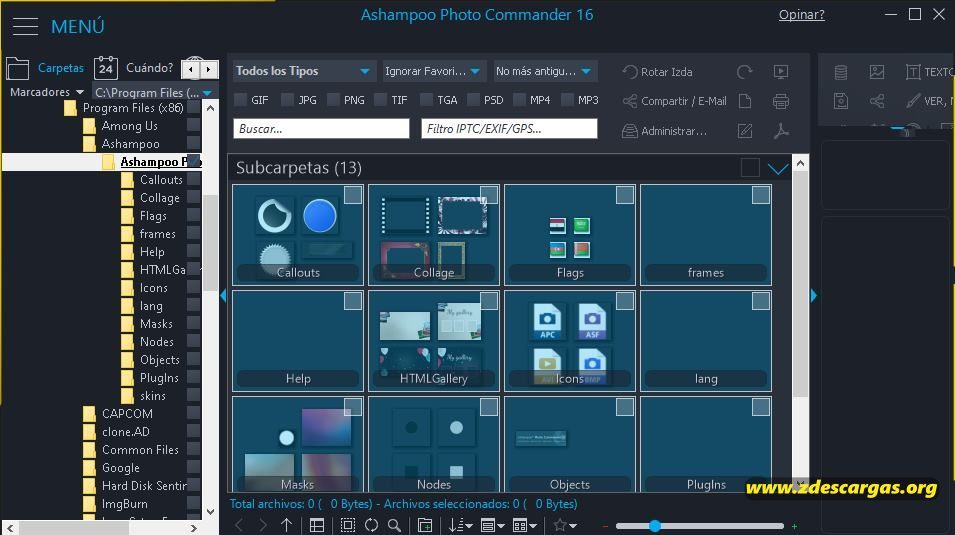This screenshot has height=535, width=955.
Task: Click the table layout view icon
Action: [317, 525]
